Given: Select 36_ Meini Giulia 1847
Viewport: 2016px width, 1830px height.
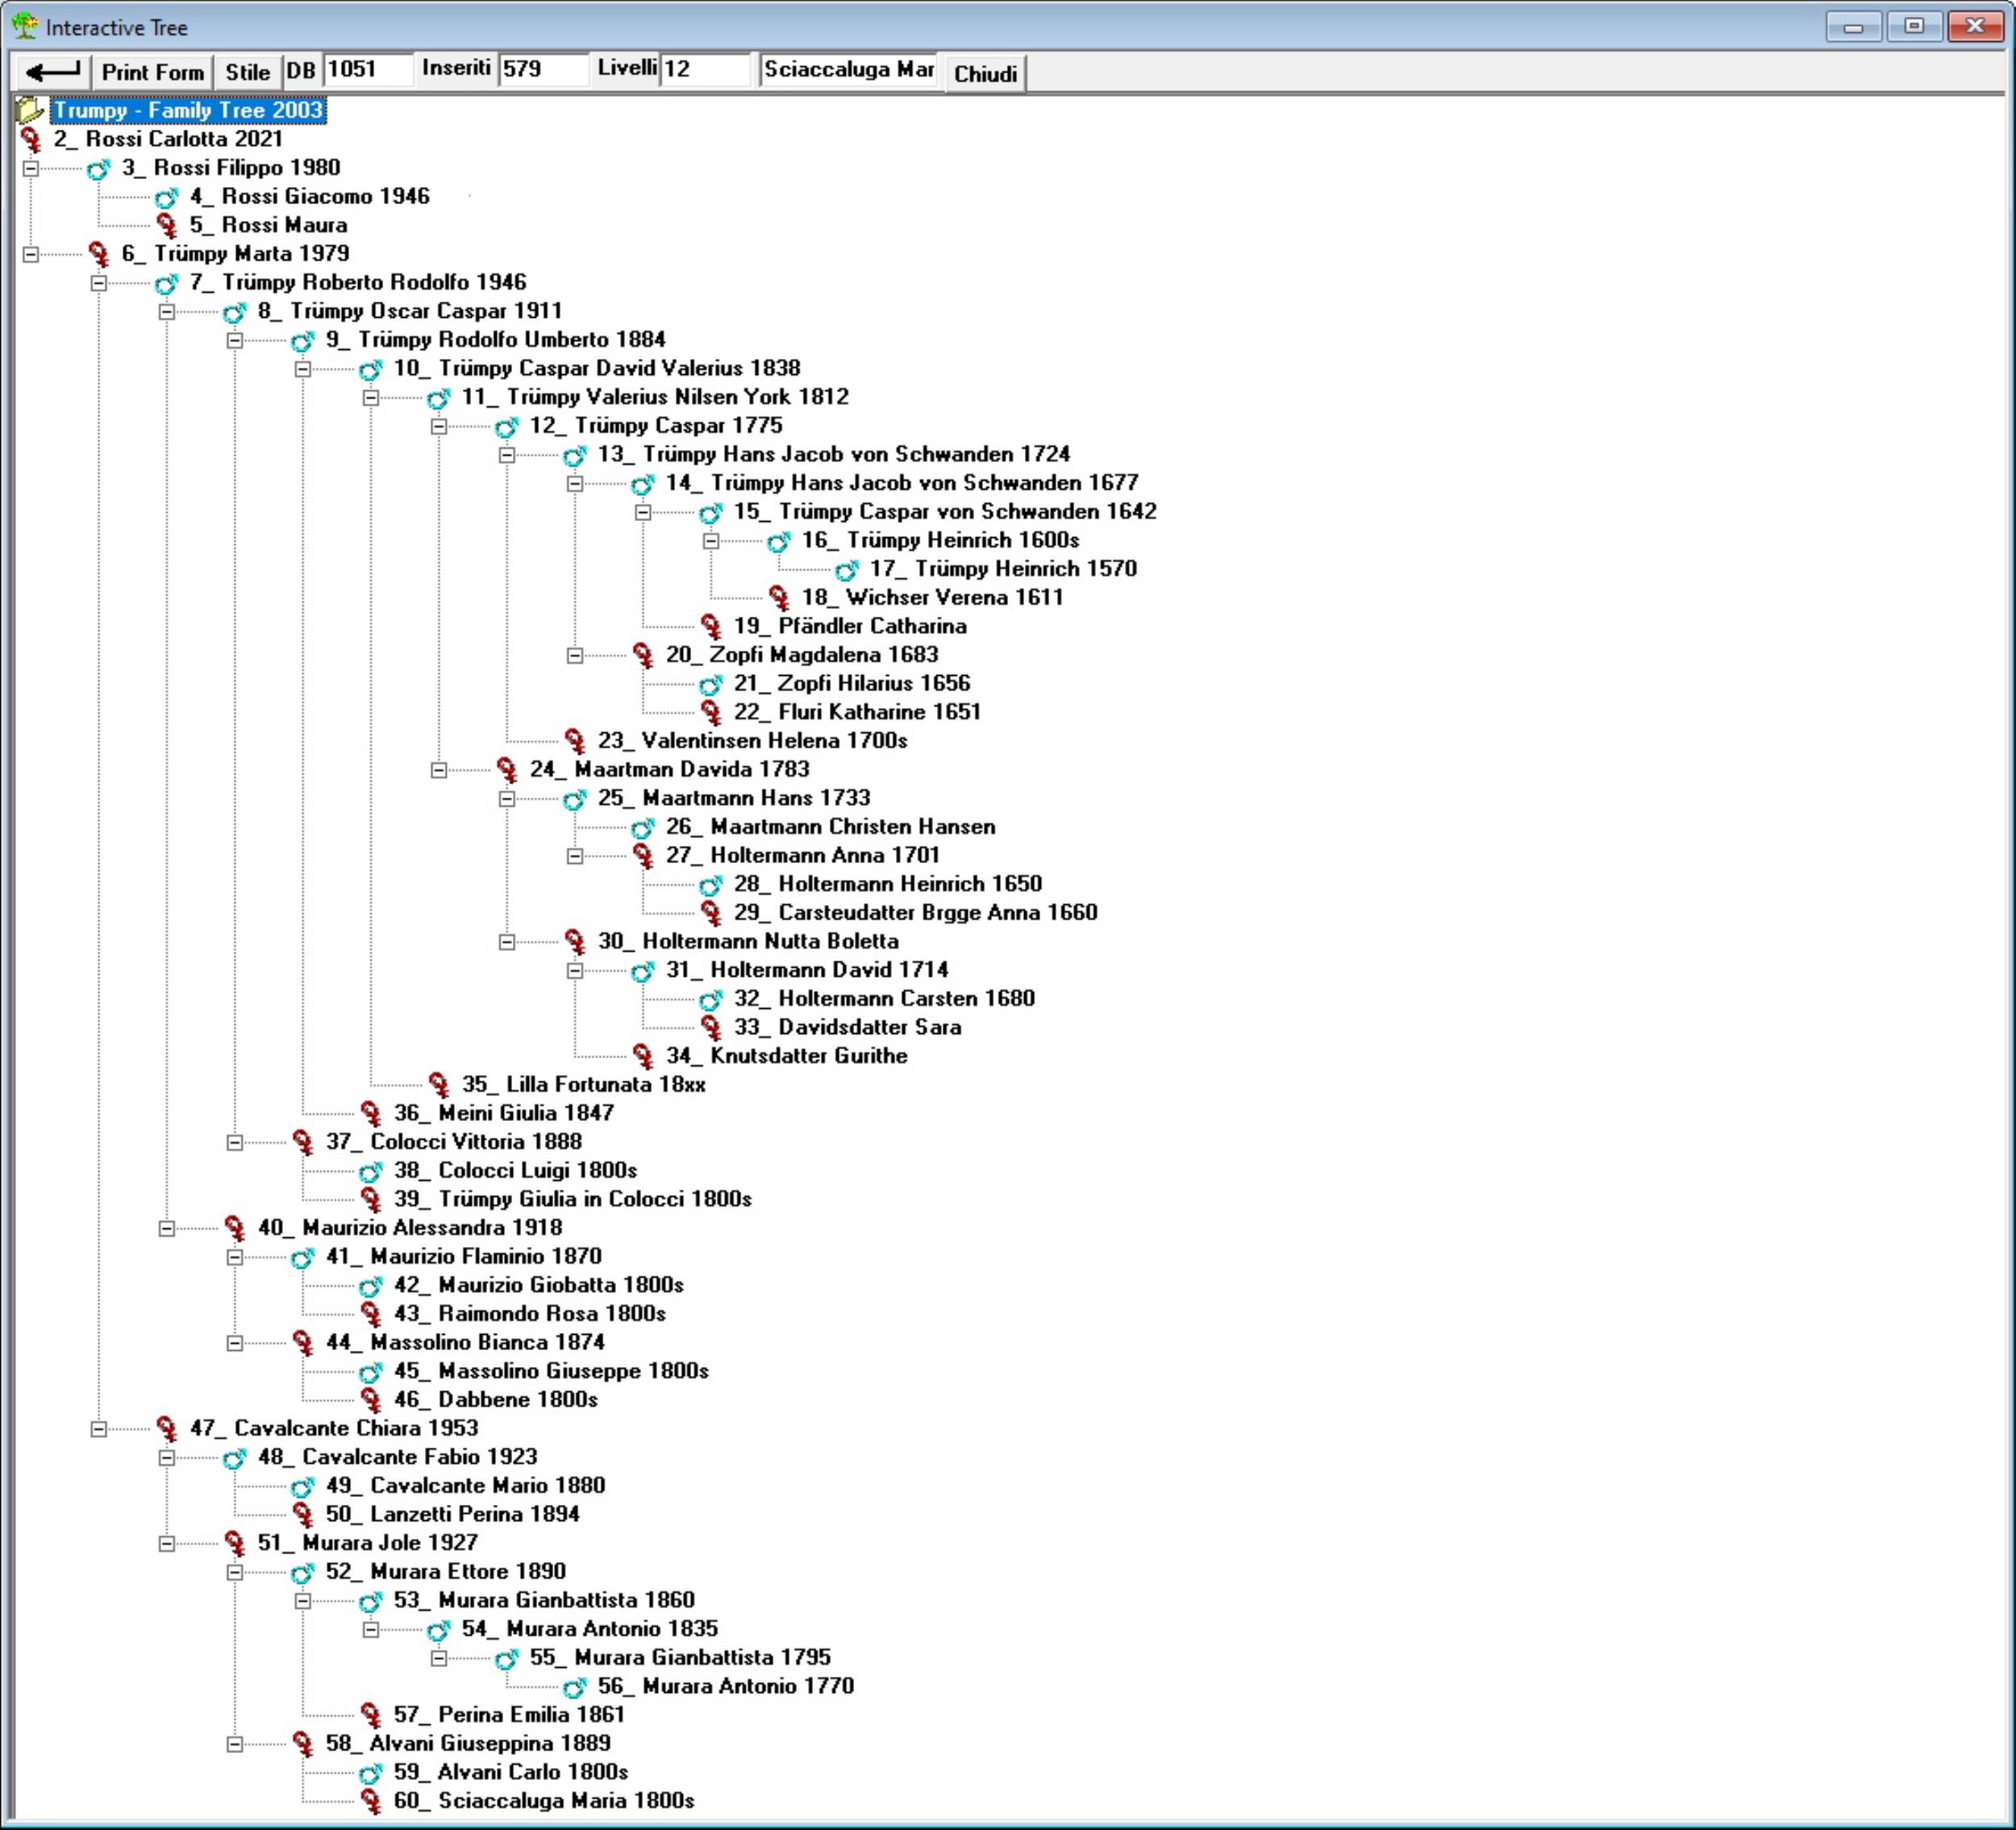Looking at the screenshot, I should (x=503, y=1113).
